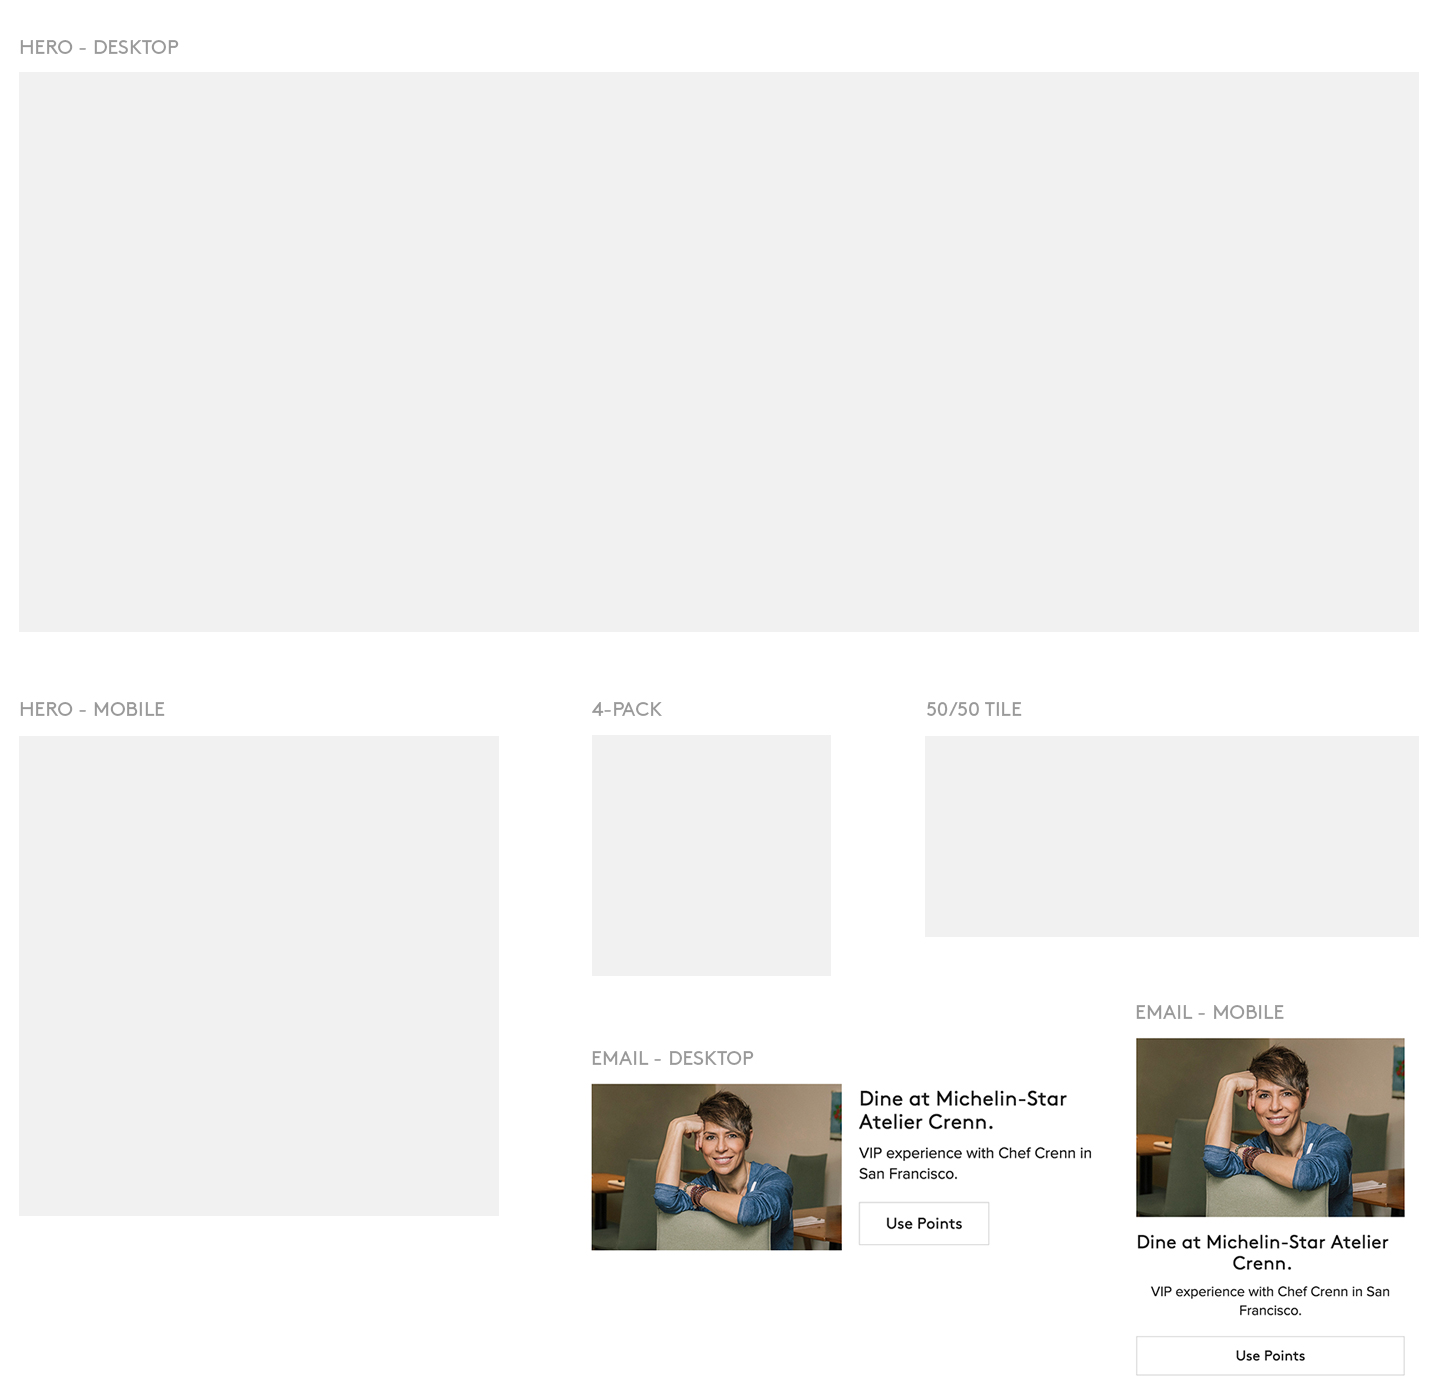
Task: Select the mobile email headline about Atelier Crenn
Action: pos(1262,1252)
